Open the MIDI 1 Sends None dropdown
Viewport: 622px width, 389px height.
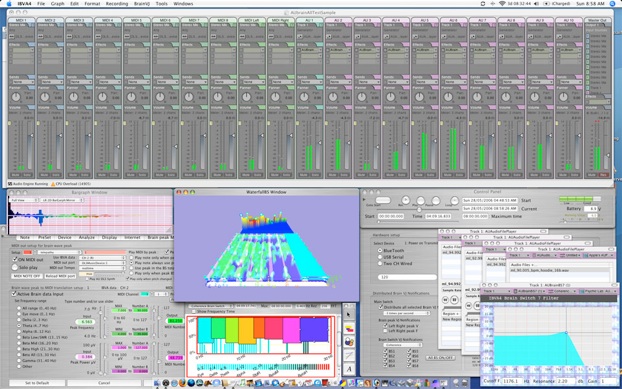pos(23,82)
